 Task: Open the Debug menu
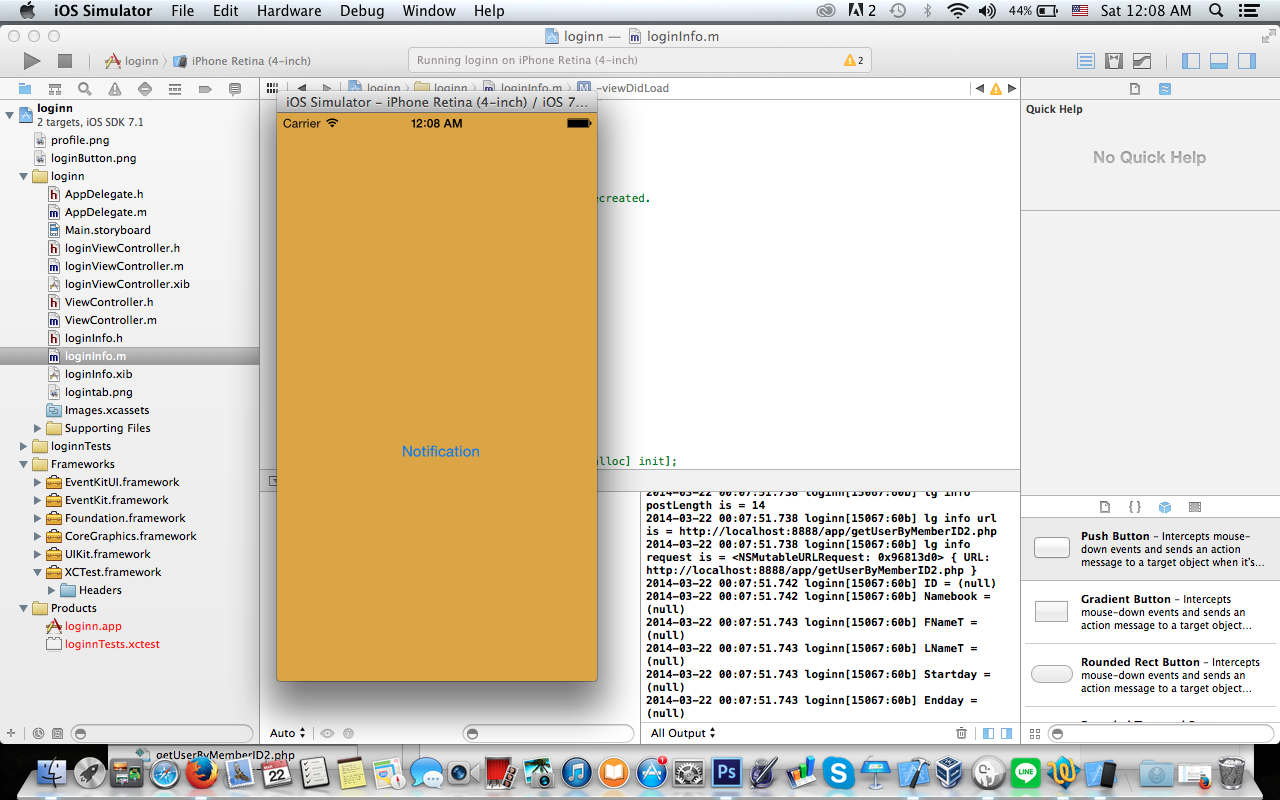(361, 11)
